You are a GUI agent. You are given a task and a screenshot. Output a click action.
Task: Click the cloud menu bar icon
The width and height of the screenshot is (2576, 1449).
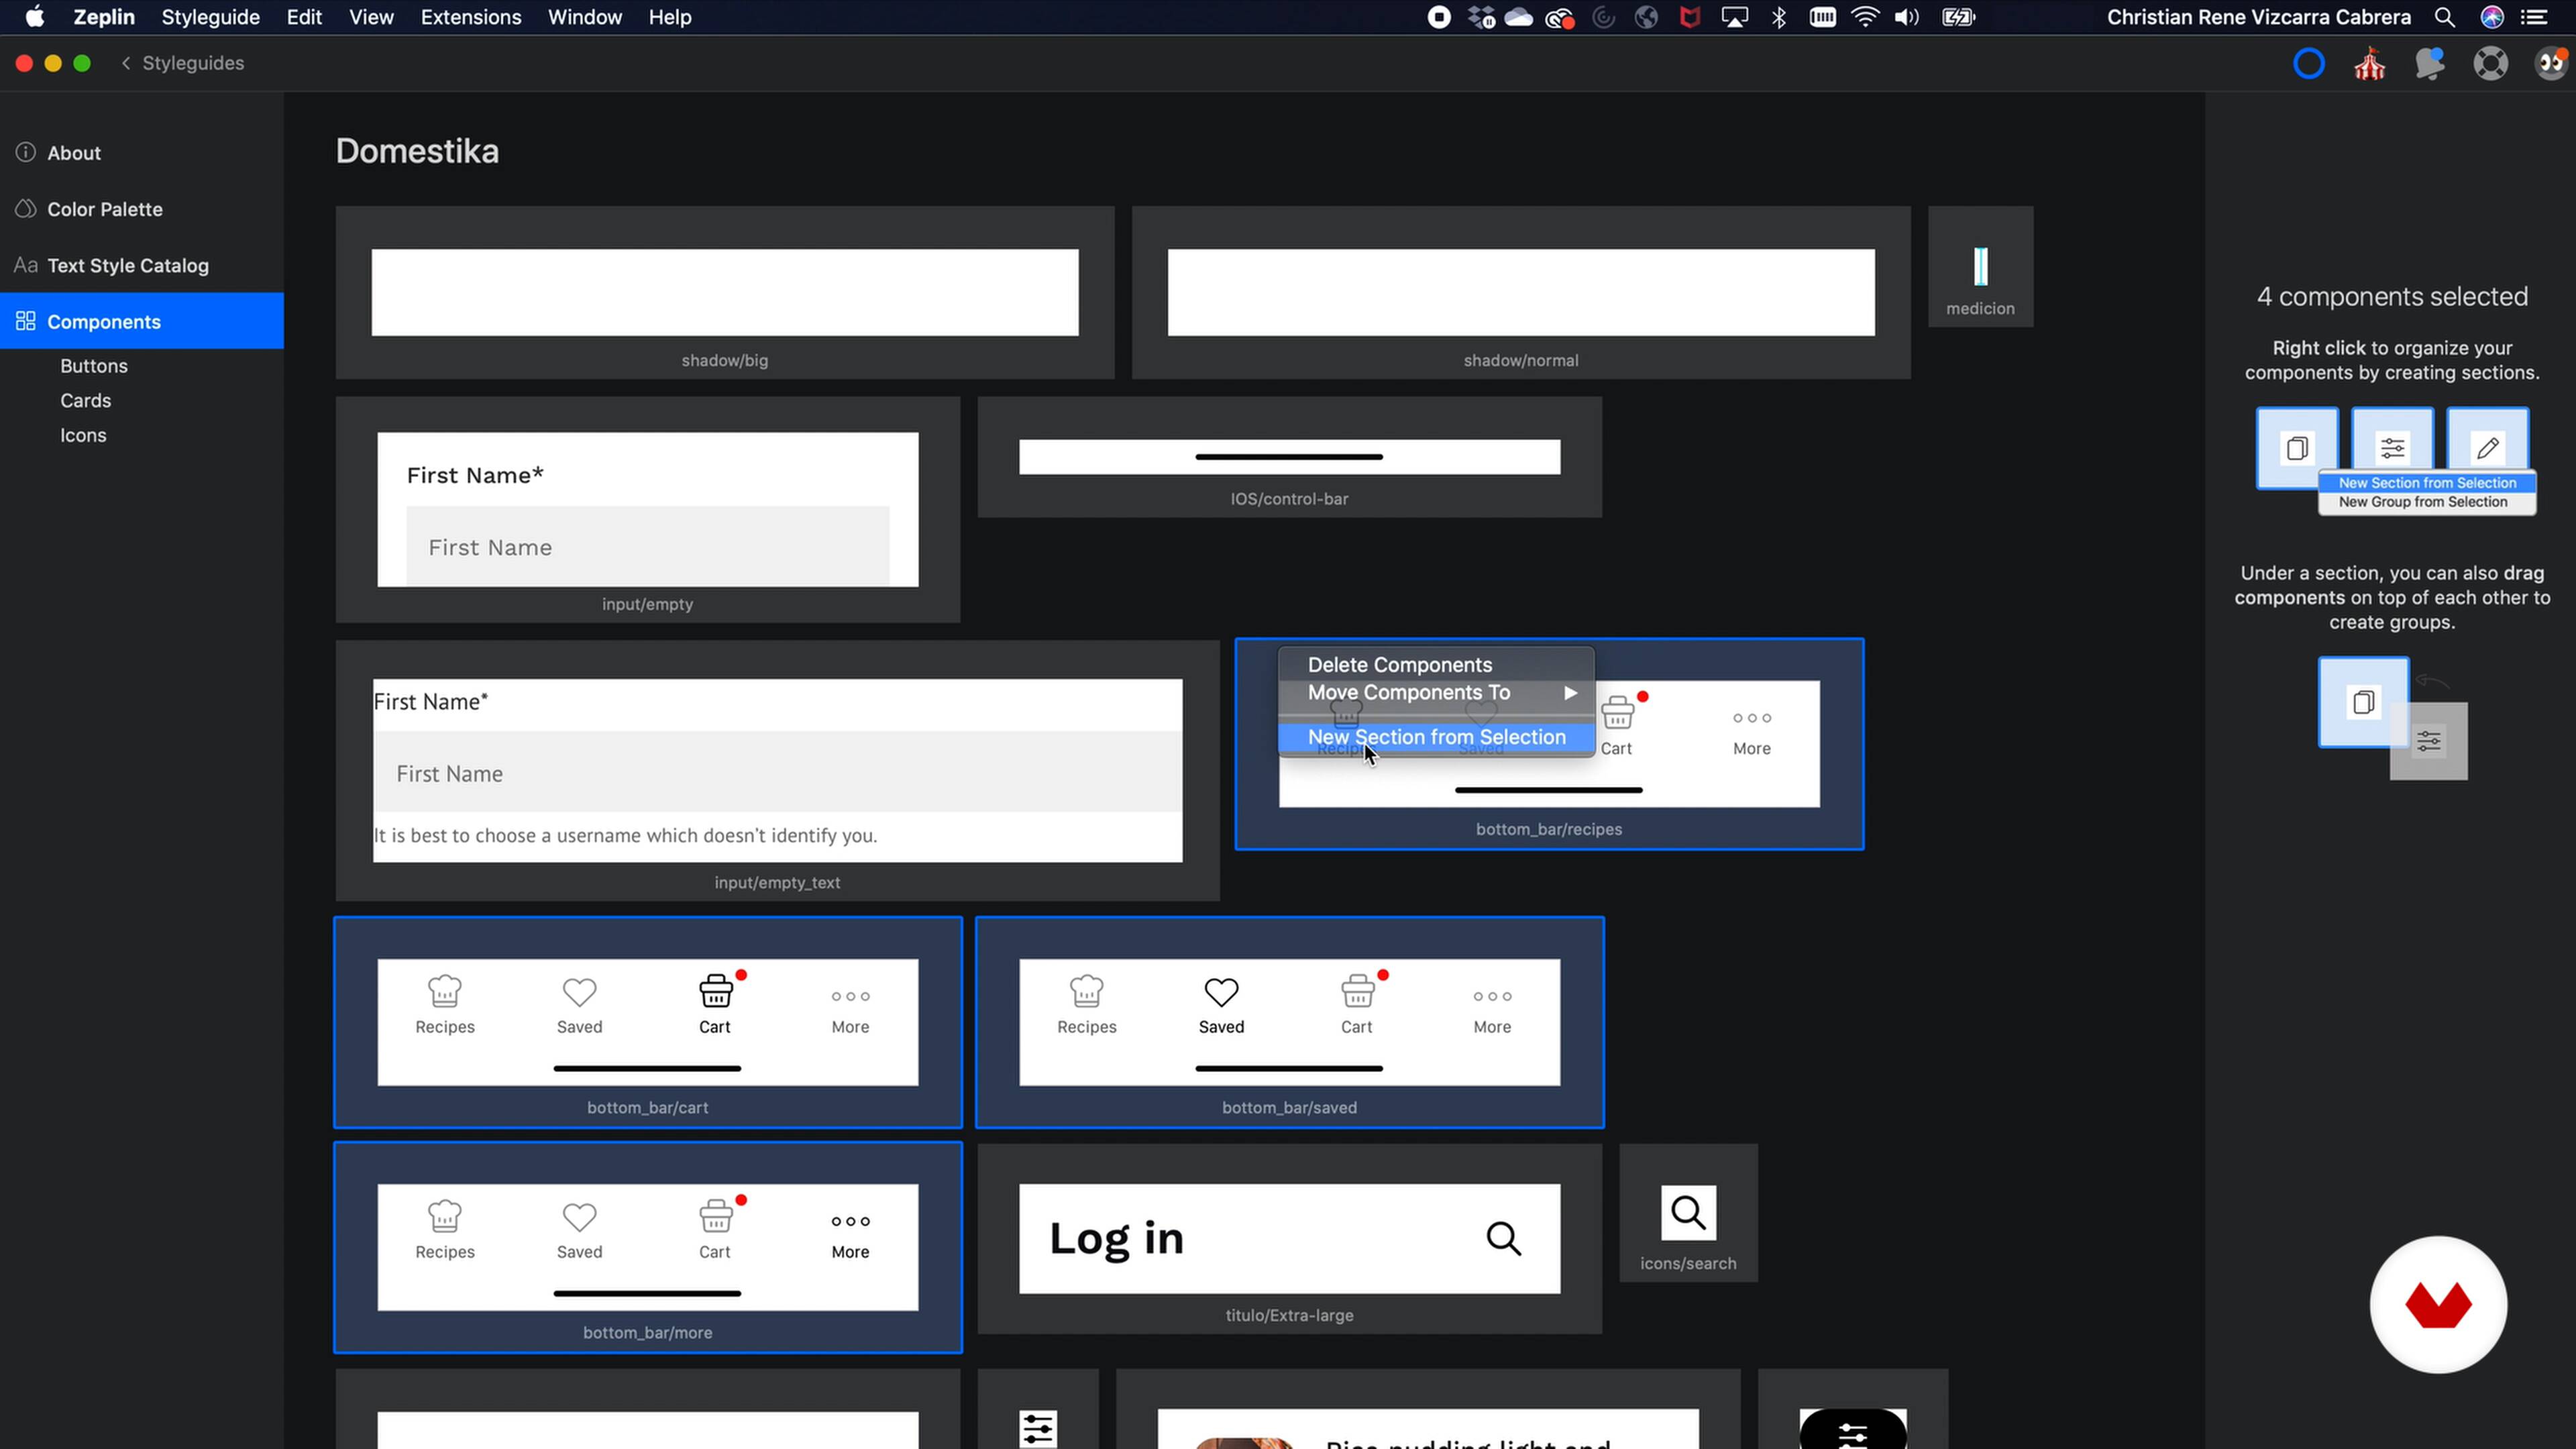click(1518, 17)
